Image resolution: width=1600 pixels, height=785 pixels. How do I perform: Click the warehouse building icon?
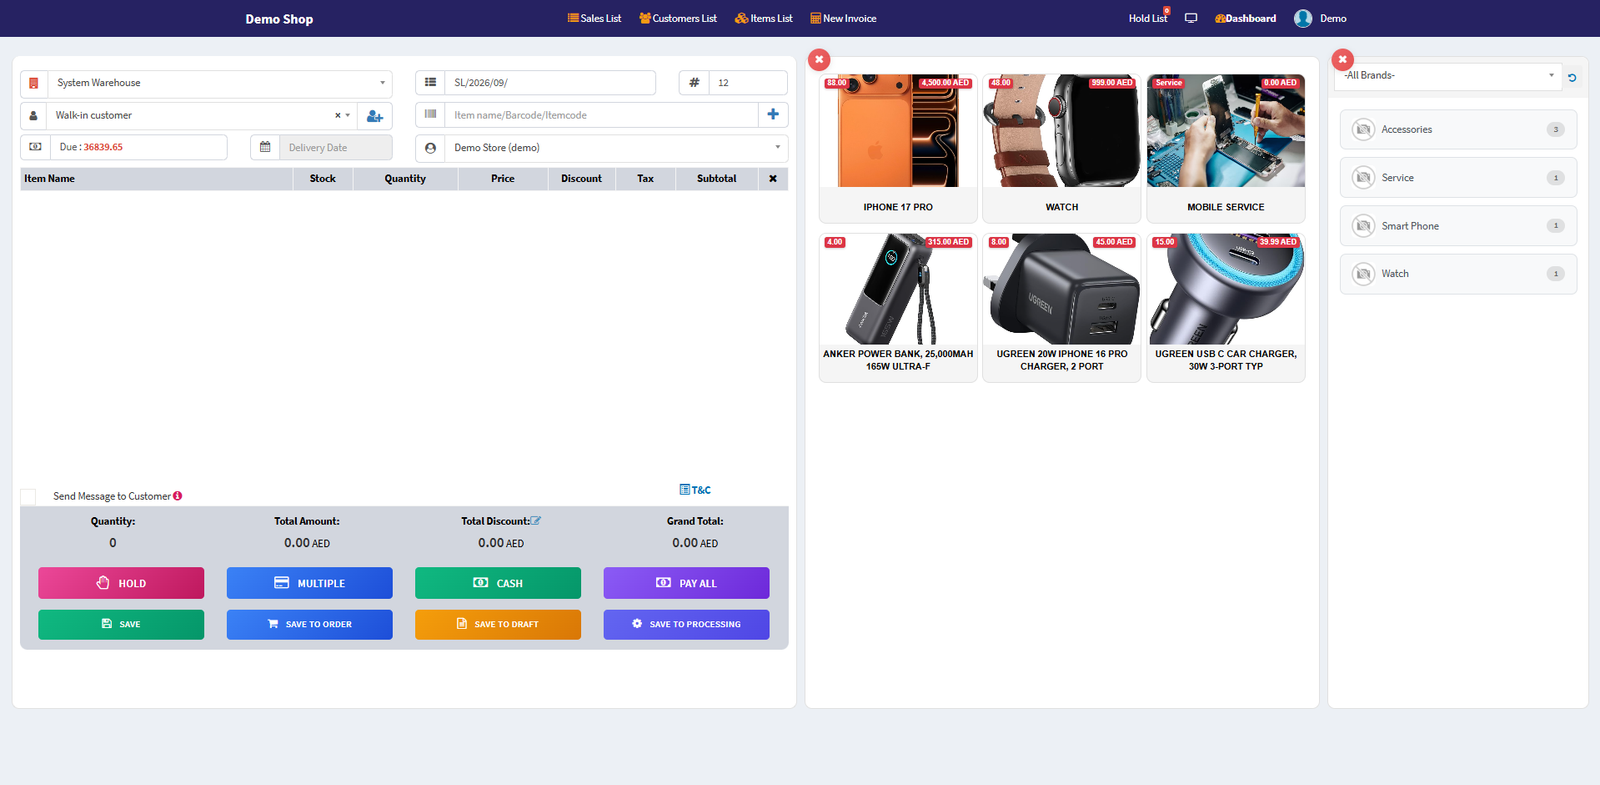coord(33,83)
